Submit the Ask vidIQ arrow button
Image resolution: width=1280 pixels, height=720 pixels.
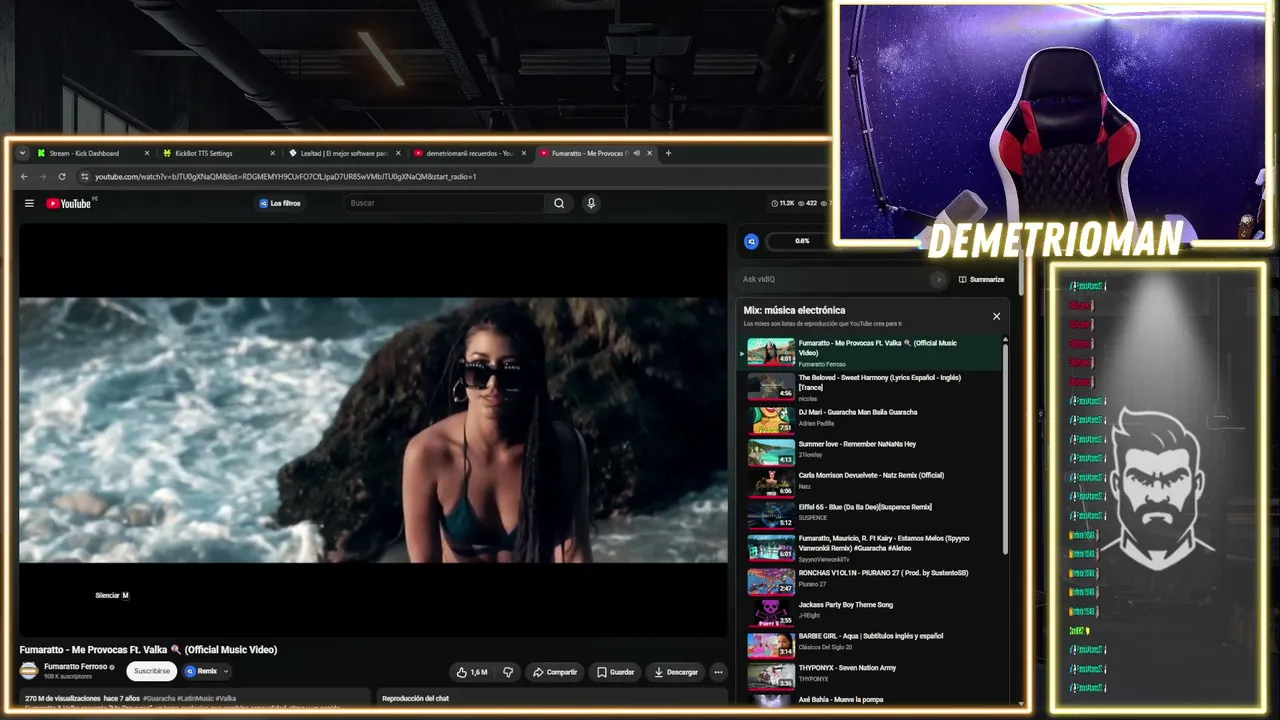pos(938,279)
